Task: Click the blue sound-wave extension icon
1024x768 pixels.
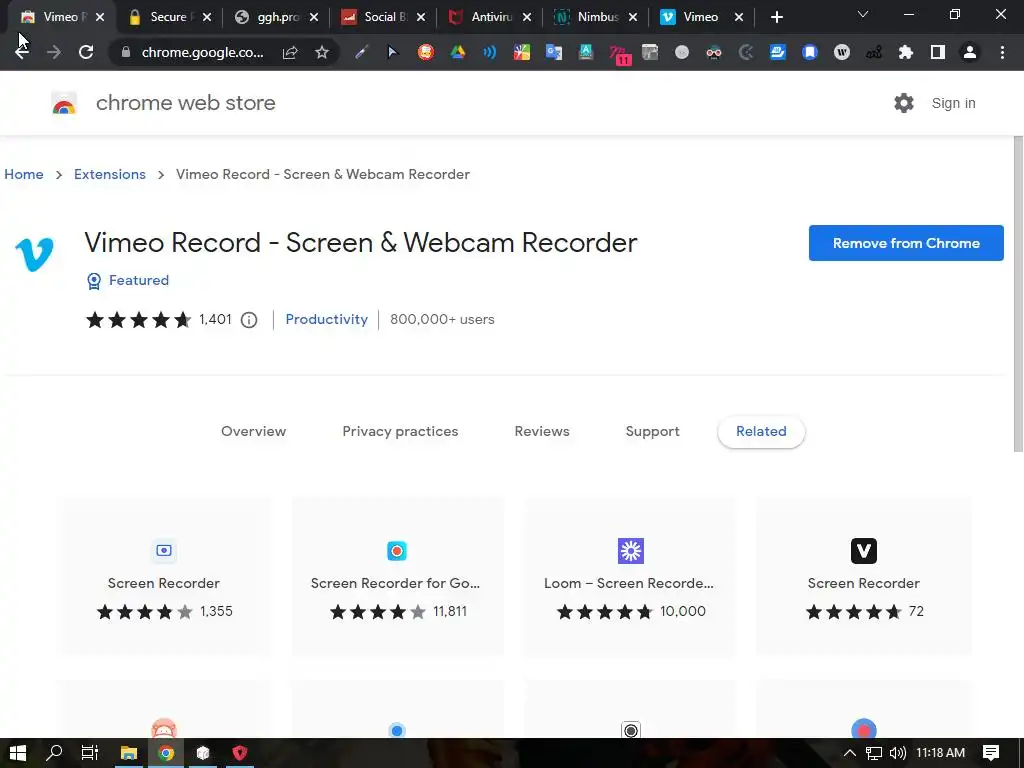Action: [x=490, y=52]
